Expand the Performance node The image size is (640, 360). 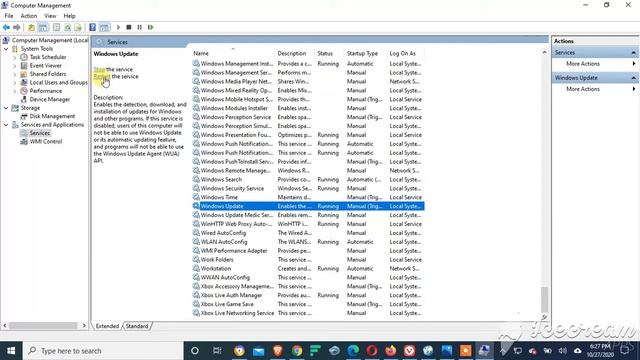[15, 91]
